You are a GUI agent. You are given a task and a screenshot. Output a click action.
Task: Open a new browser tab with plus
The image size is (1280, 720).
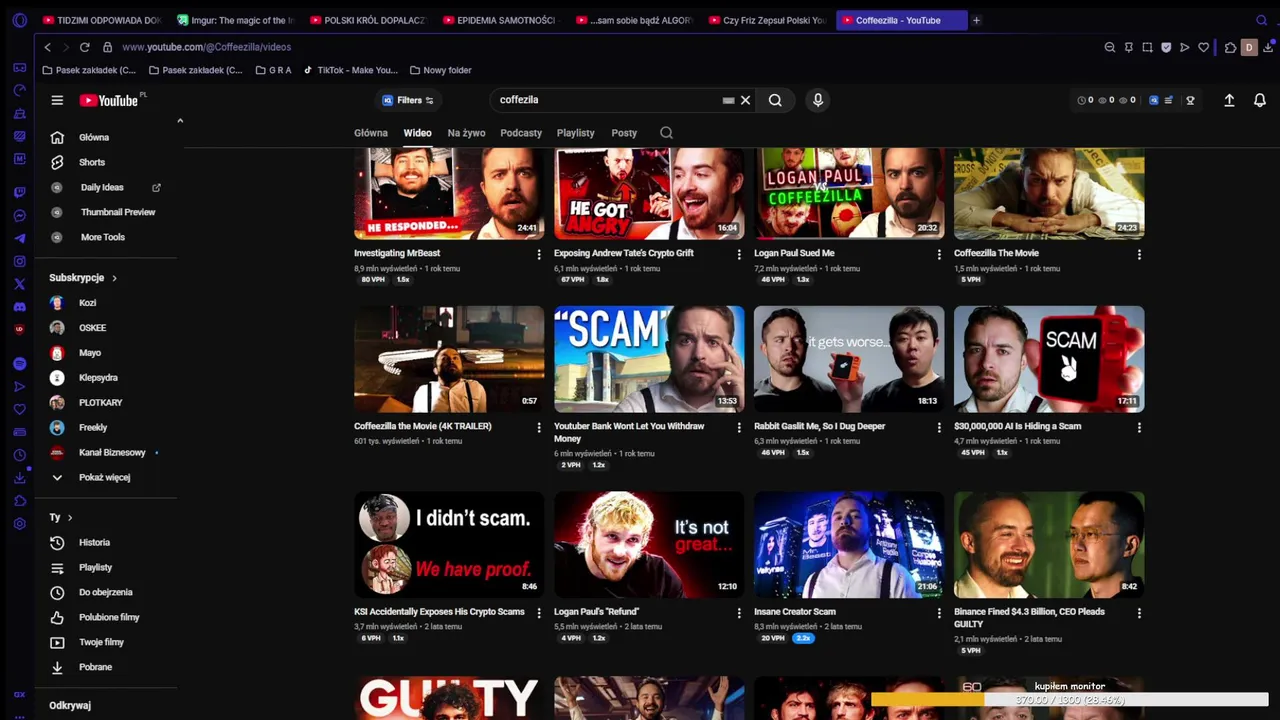pyautogui.click(x=976, y=20)
